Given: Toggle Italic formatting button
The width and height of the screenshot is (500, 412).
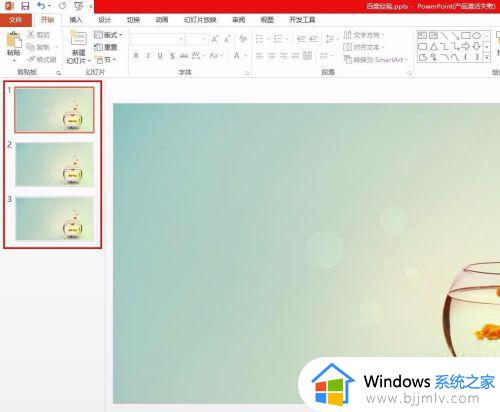Looking at the screenshot, I should 148,56.
